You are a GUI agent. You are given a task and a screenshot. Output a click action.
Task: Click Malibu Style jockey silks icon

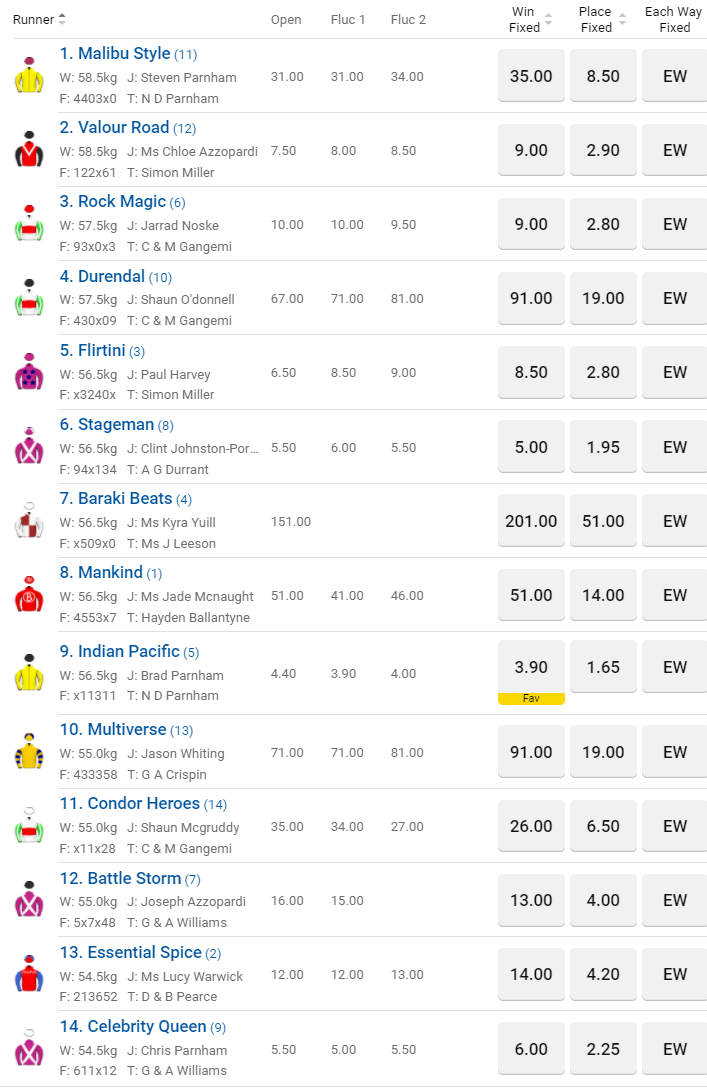click(x=30, y=76)
